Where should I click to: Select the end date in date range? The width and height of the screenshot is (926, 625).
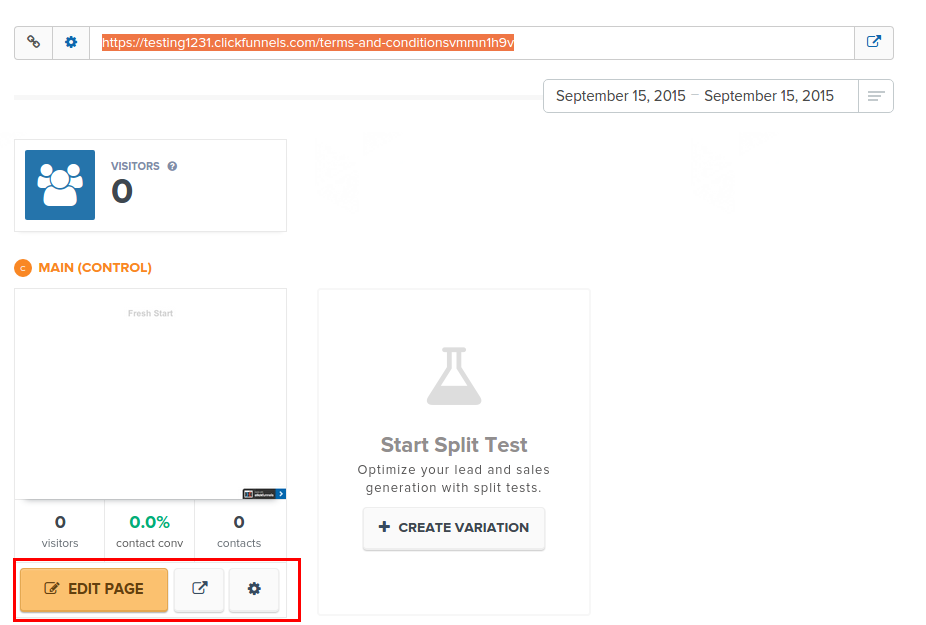(x=768, y=96)
